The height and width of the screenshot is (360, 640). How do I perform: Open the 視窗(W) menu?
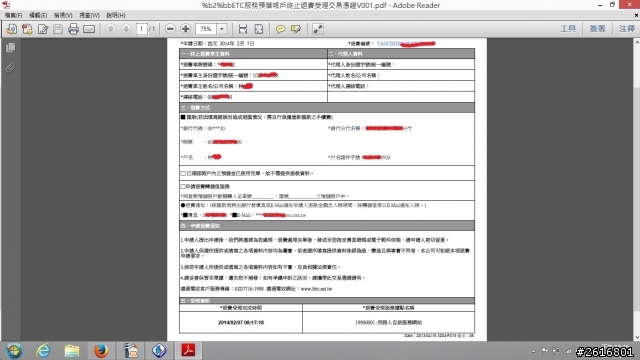point(89,15)
